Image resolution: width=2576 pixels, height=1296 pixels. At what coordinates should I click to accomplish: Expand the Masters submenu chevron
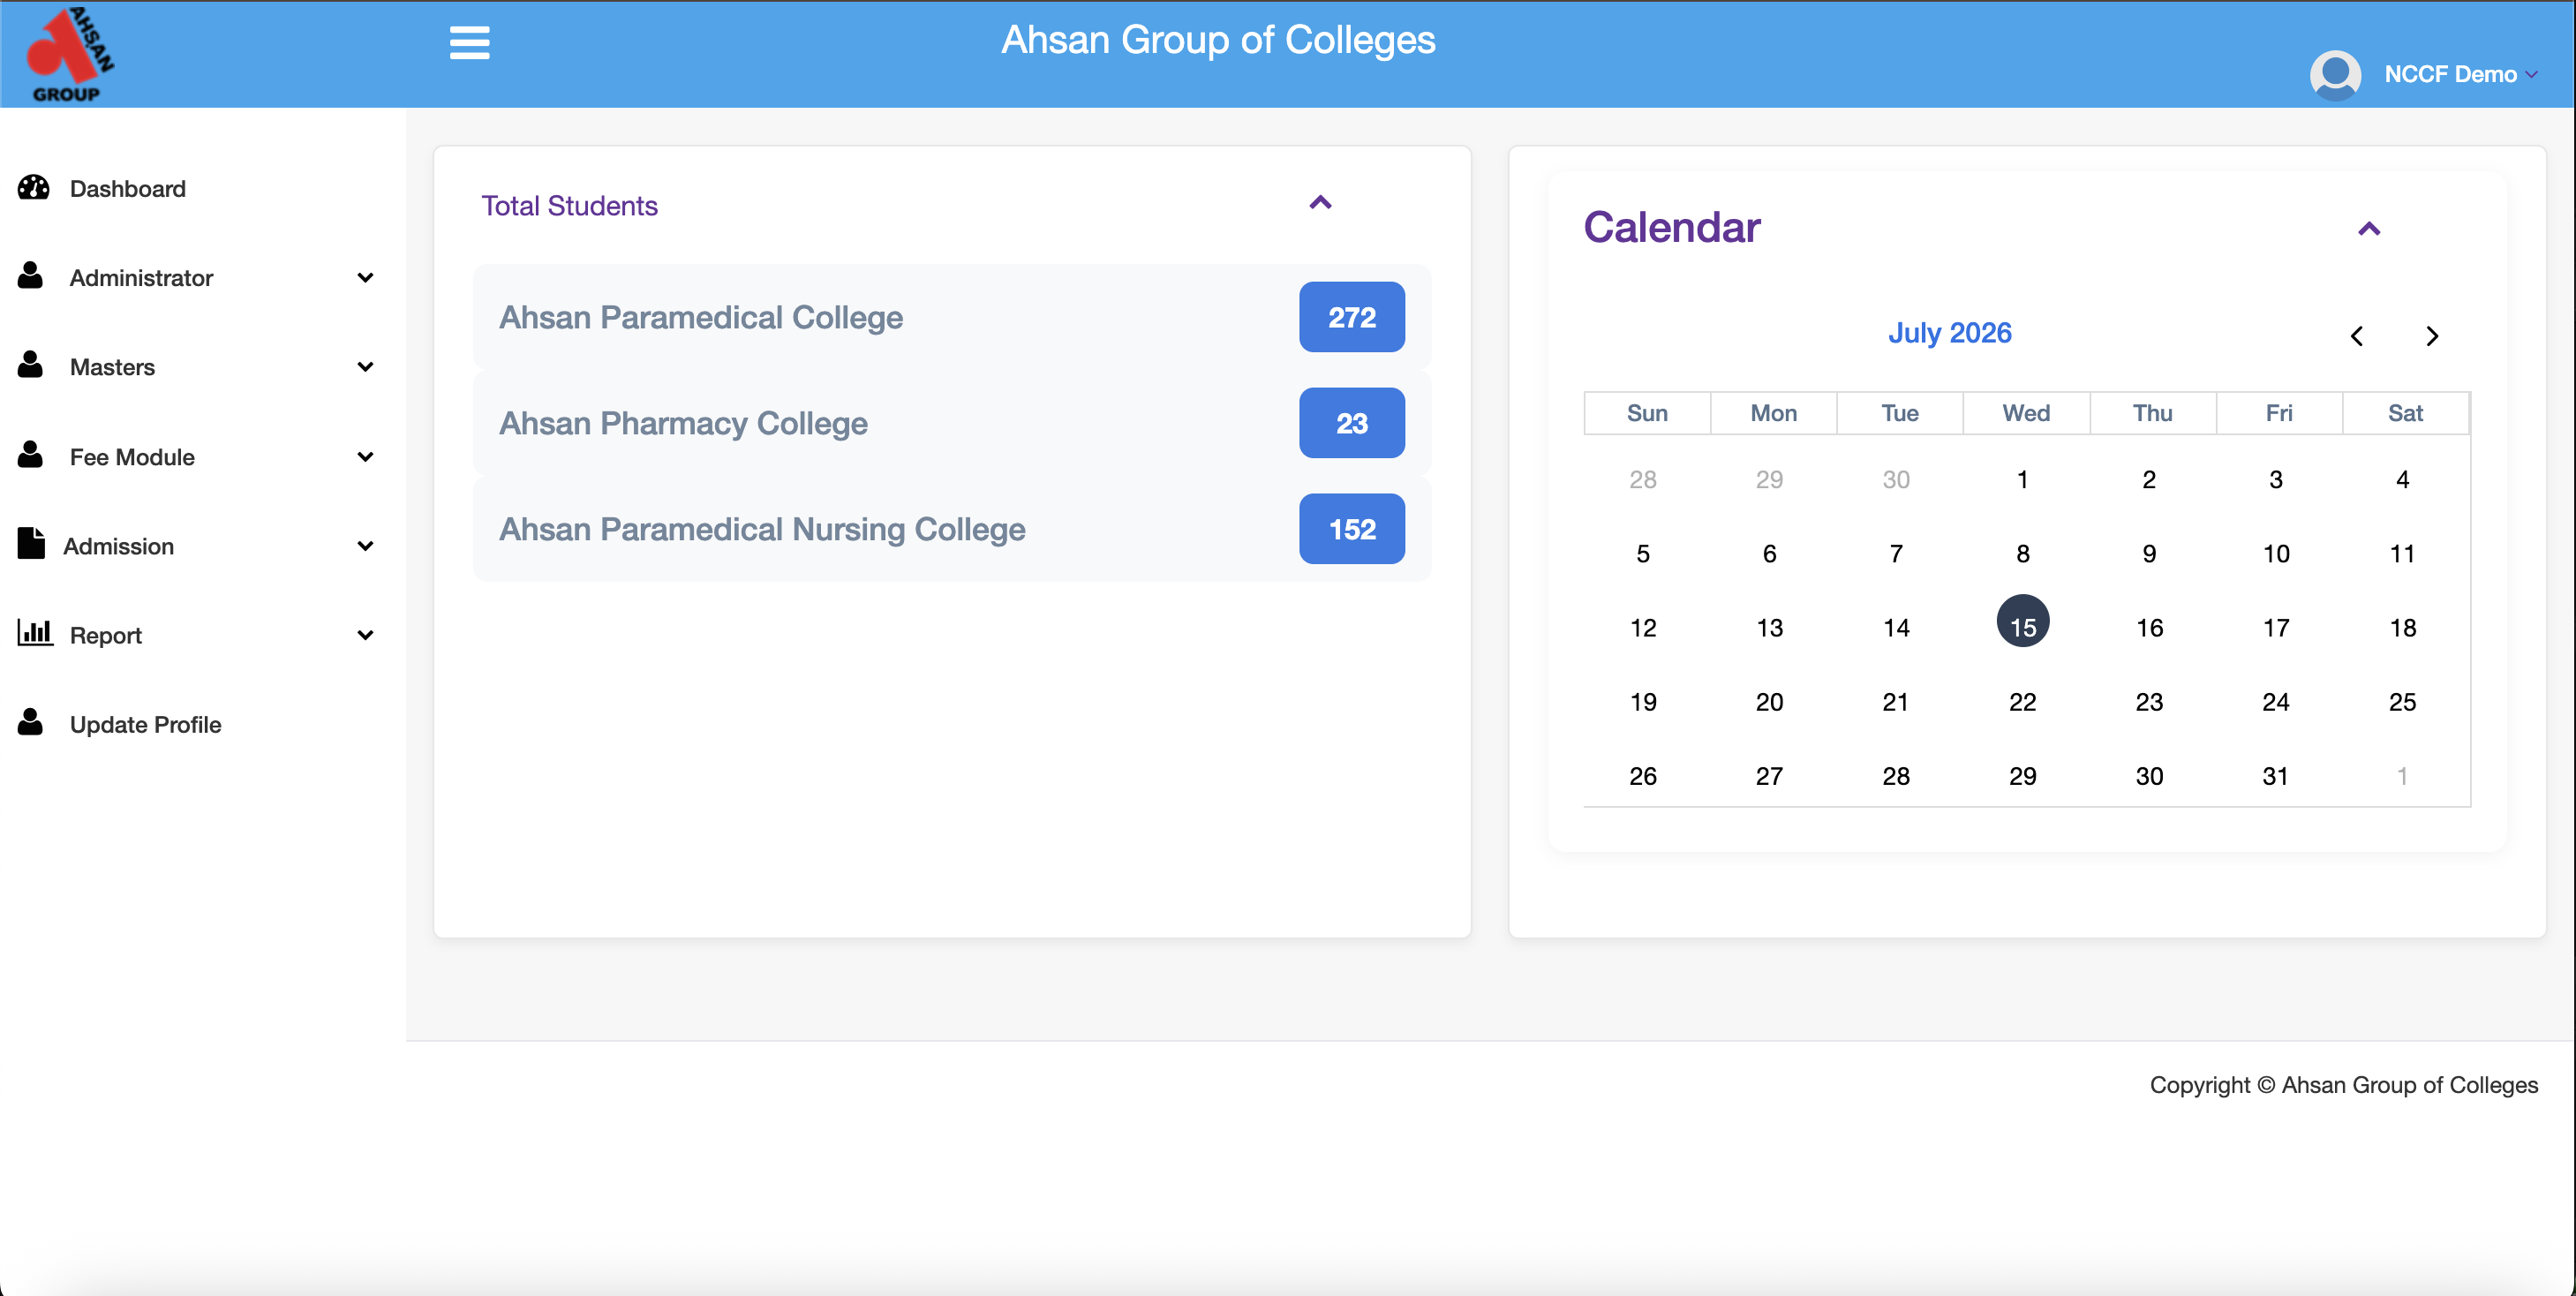click(365, 367)
